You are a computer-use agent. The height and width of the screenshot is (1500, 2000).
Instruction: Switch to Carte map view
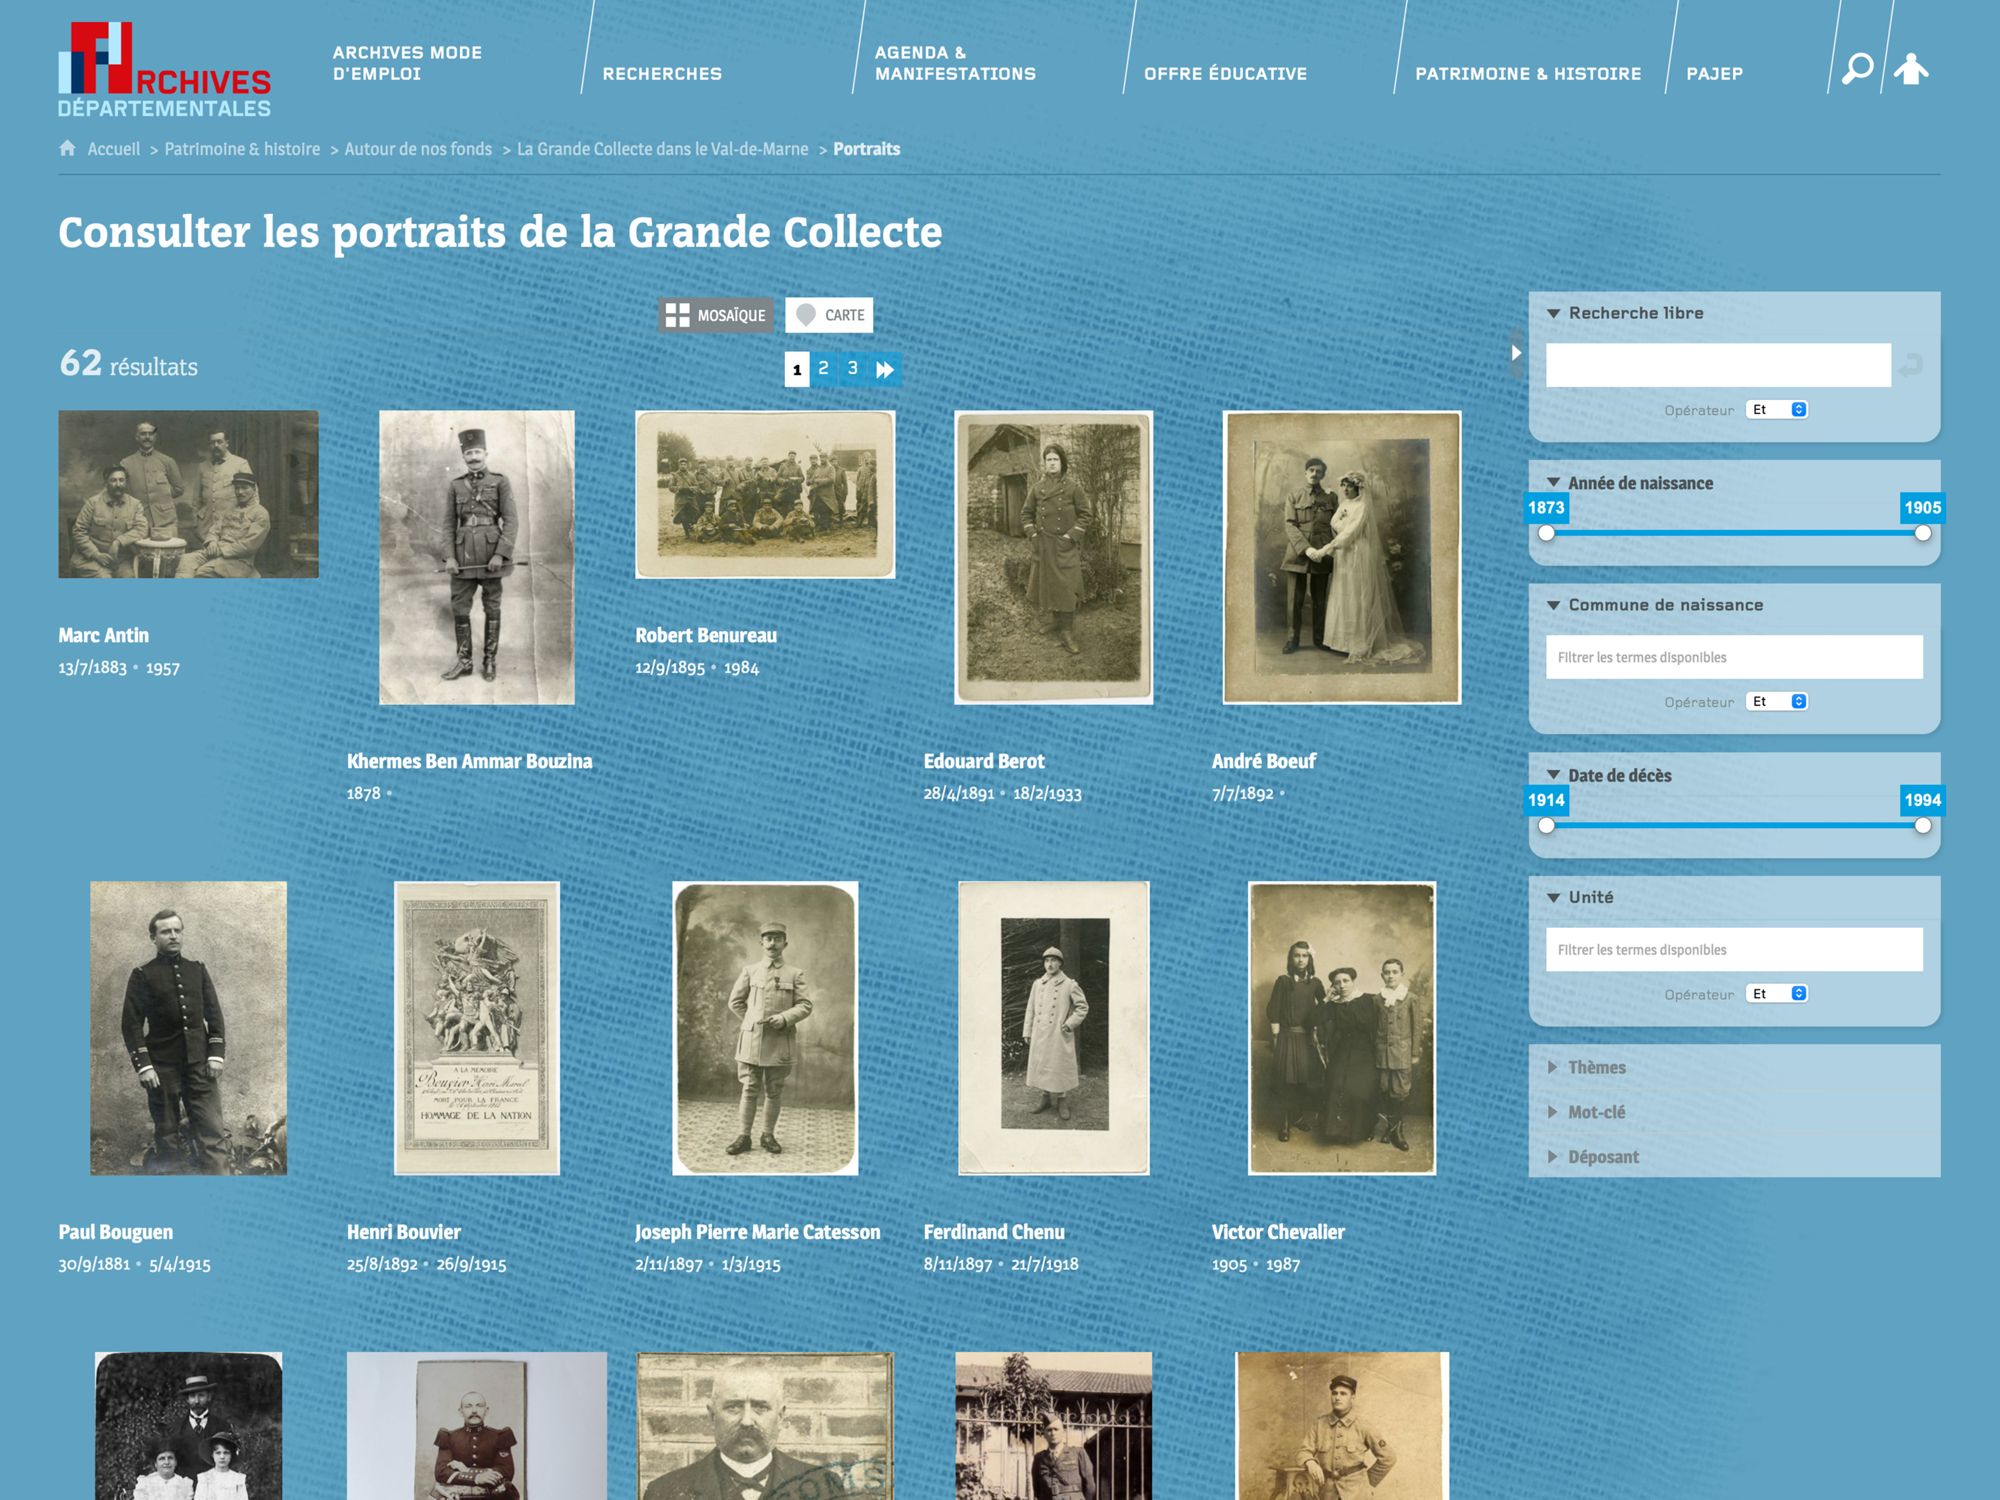829,315
